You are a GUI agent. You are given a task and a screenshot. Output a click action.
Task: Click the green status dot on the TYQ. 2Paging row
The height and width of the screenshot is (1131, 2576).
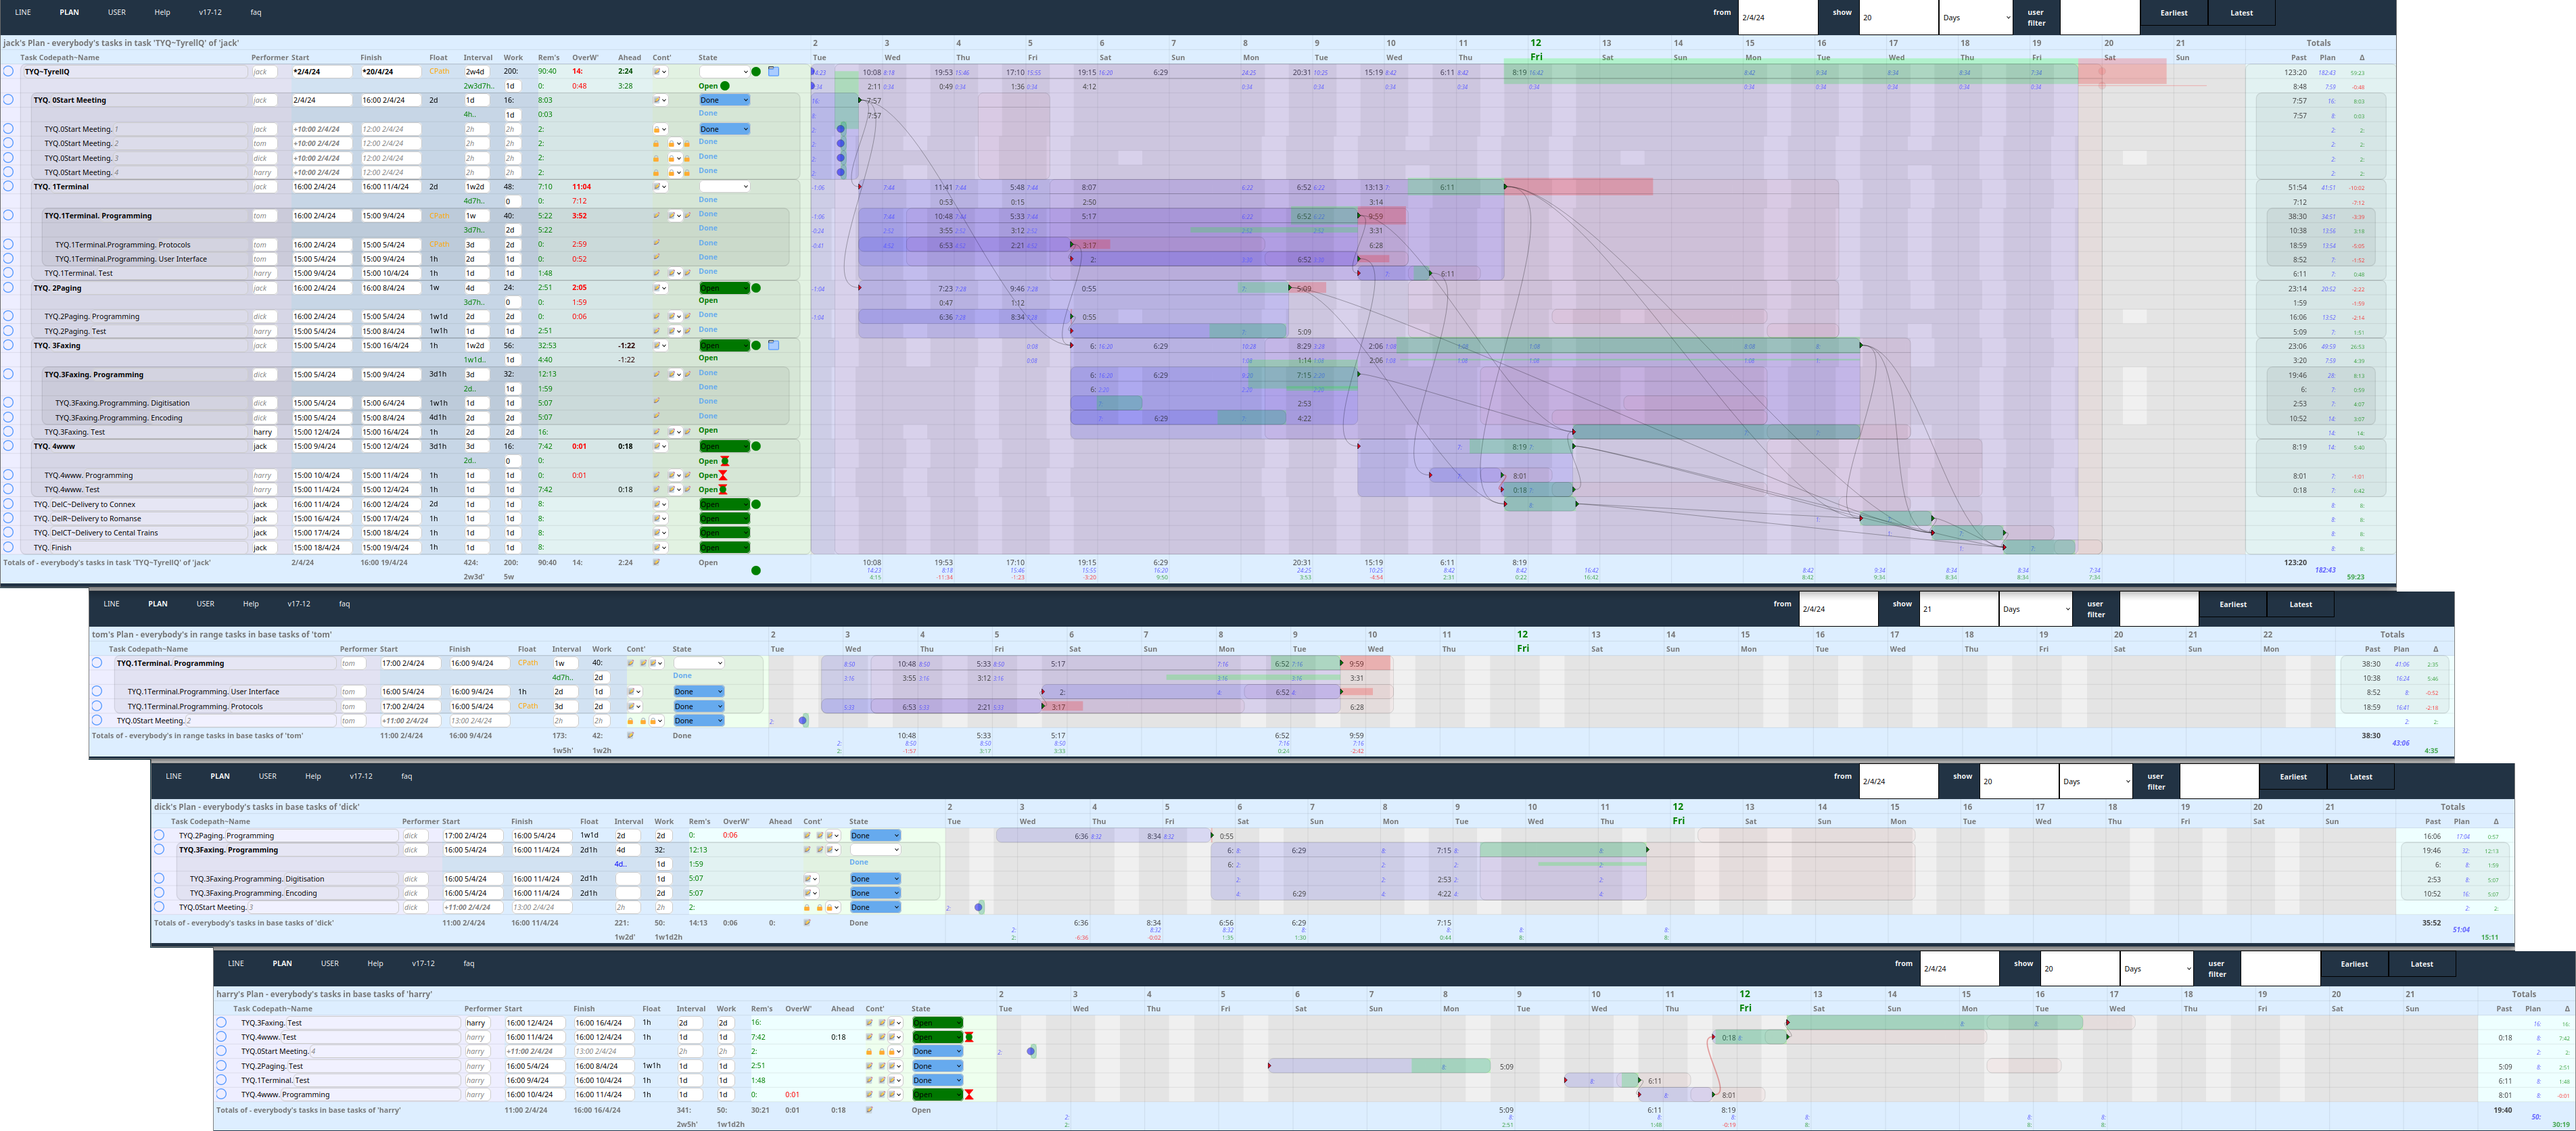(x=756, y=288)
